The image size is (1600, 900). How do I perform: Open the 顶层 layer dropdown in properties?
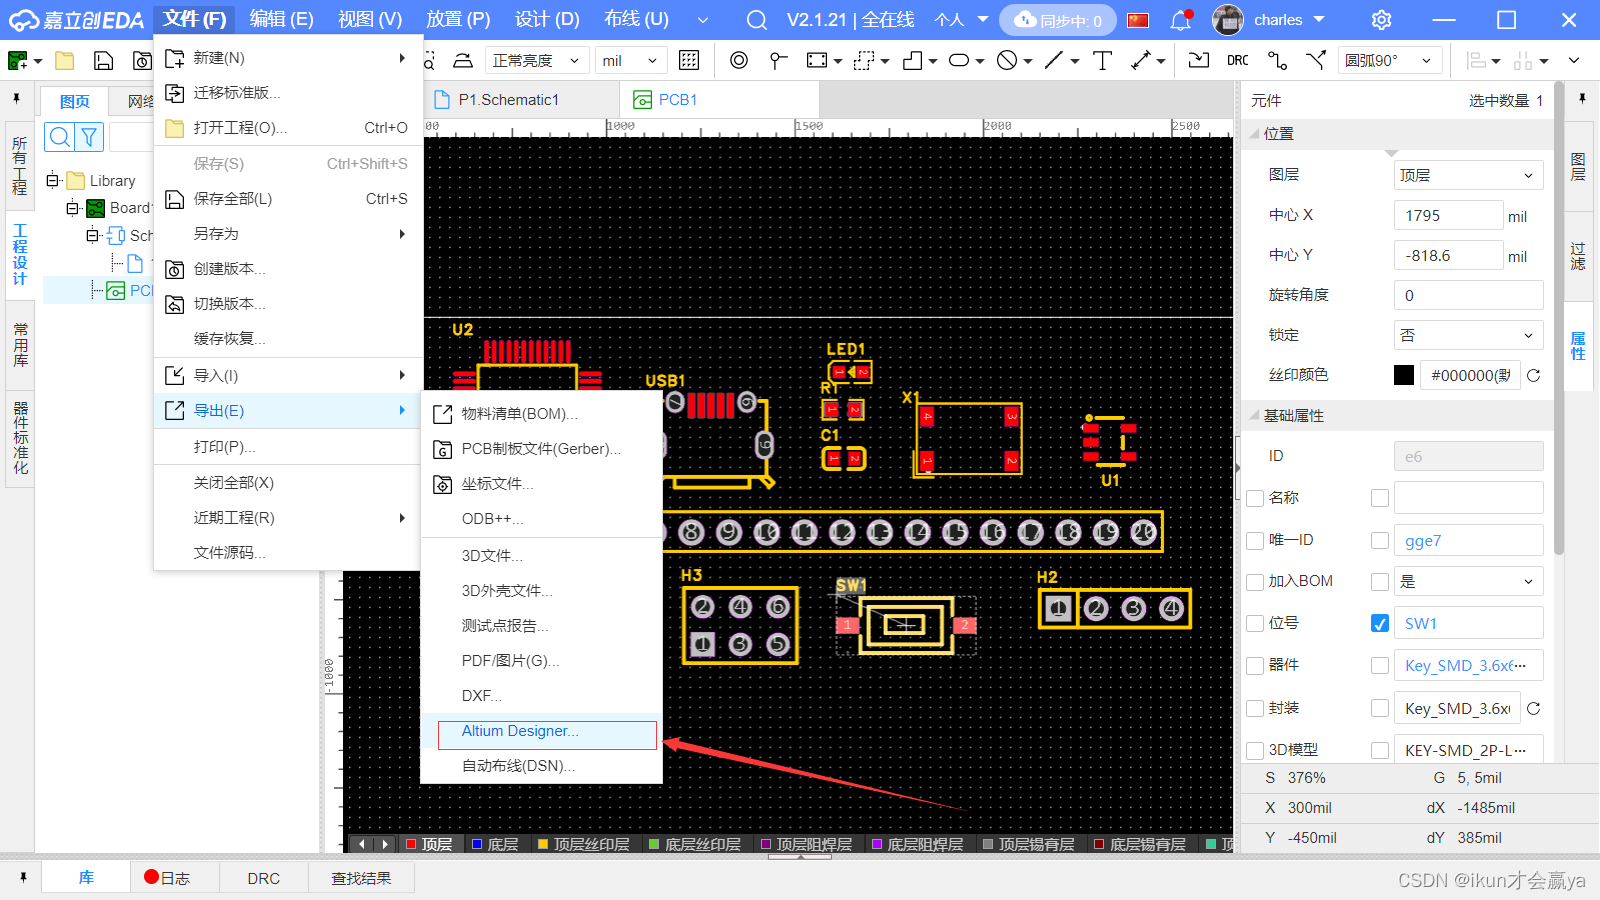point(1467,174)
